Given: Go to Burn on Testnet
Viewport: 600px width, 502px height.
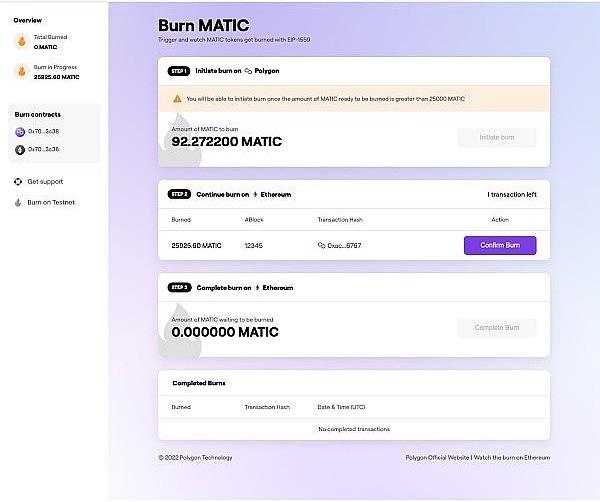Looking at the screenshot, I should [50, 202].
